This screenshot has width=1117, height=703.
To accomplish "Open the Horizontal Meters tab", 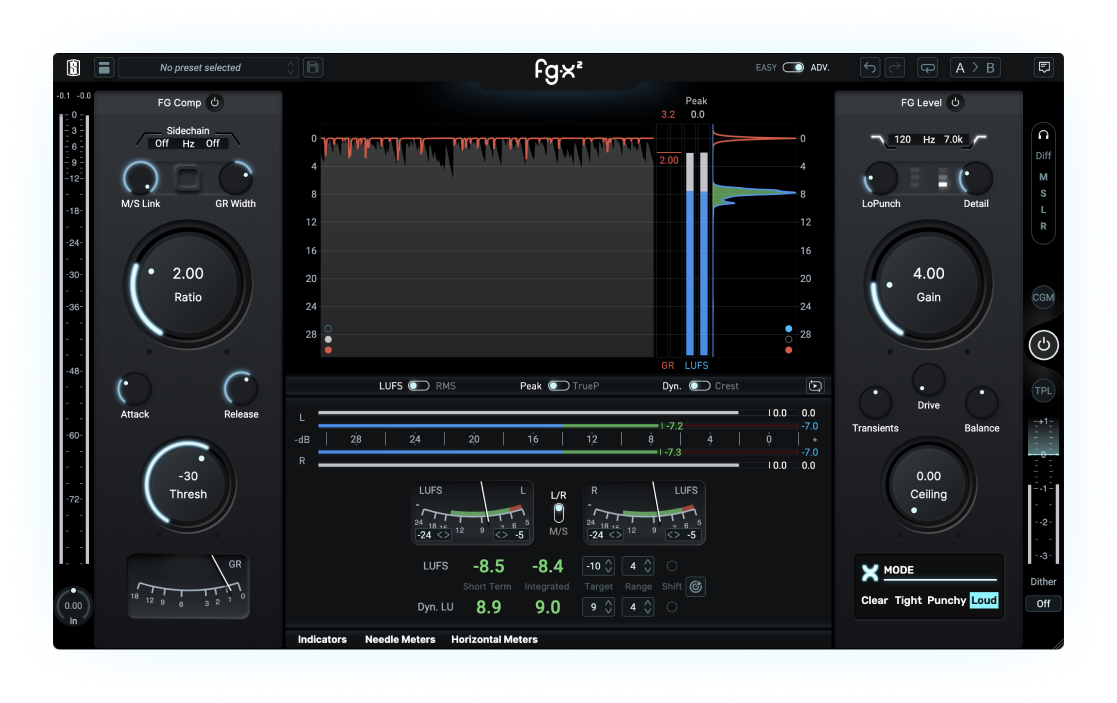I will [494, 640].
